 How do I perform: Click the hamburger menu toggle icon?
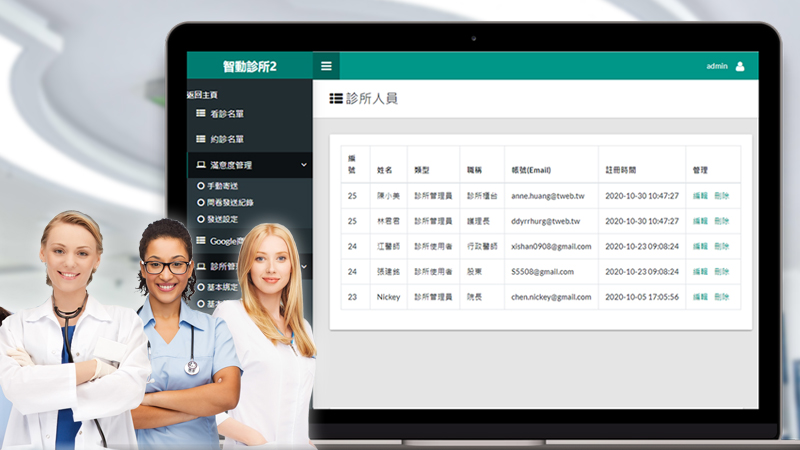pos(326,66)
